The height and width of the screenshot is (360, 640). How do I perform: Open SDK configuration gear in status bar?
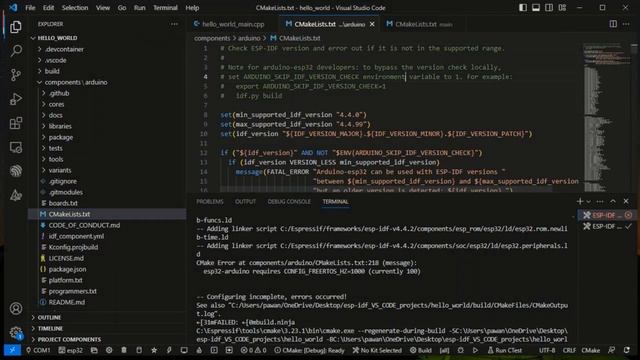[109, 350]
